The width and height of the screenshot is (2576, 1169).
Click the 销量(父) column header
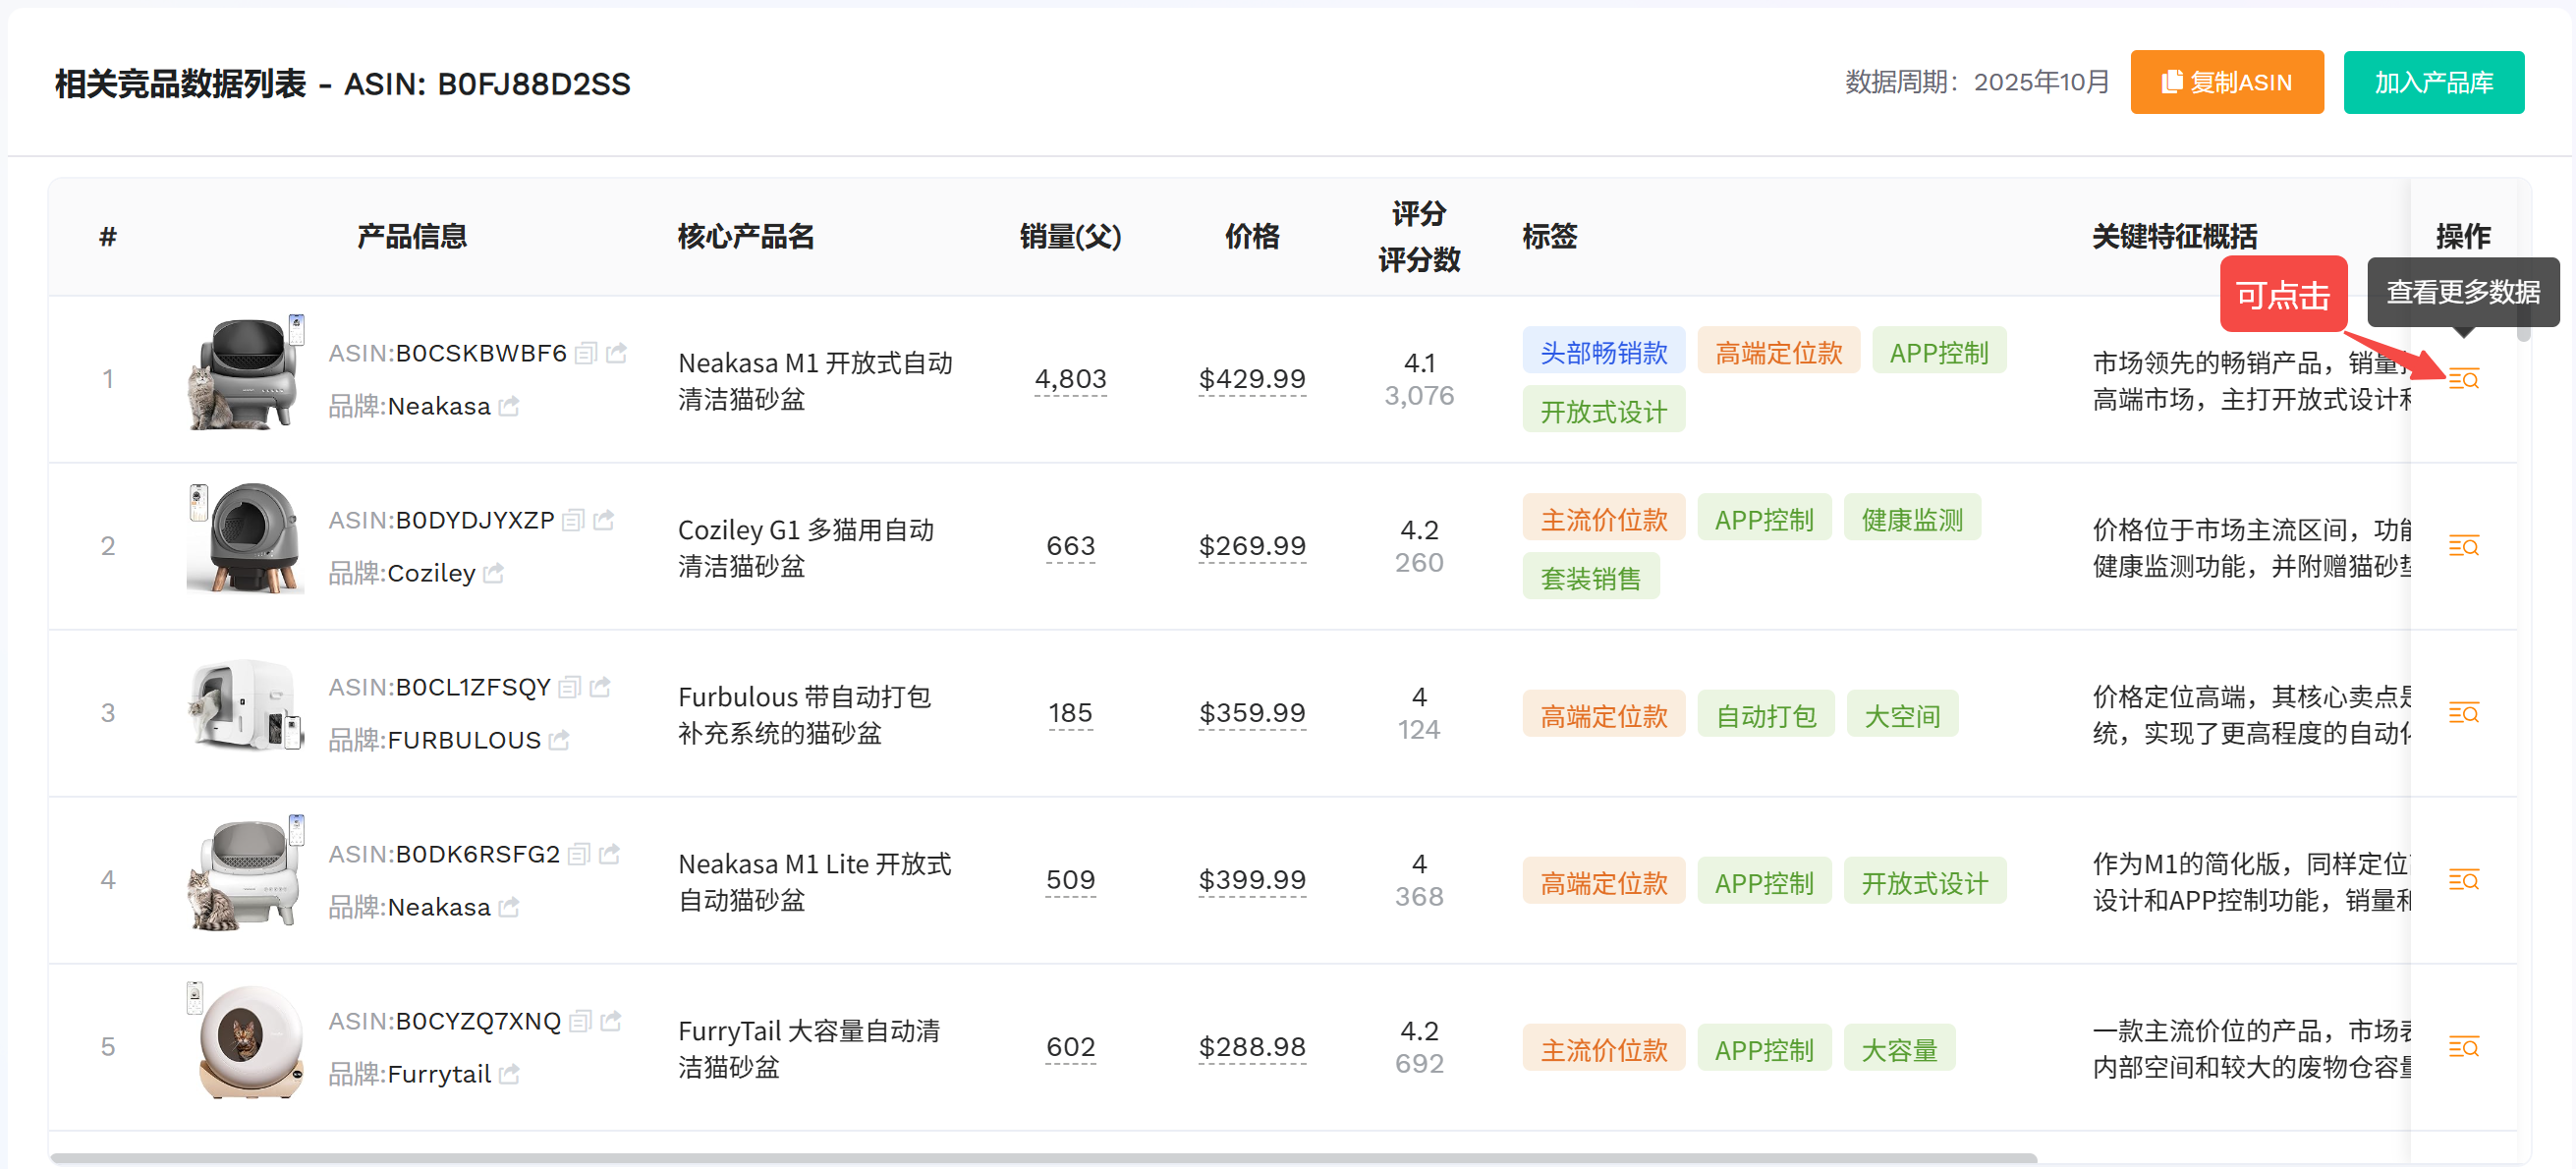(1070, 237)
